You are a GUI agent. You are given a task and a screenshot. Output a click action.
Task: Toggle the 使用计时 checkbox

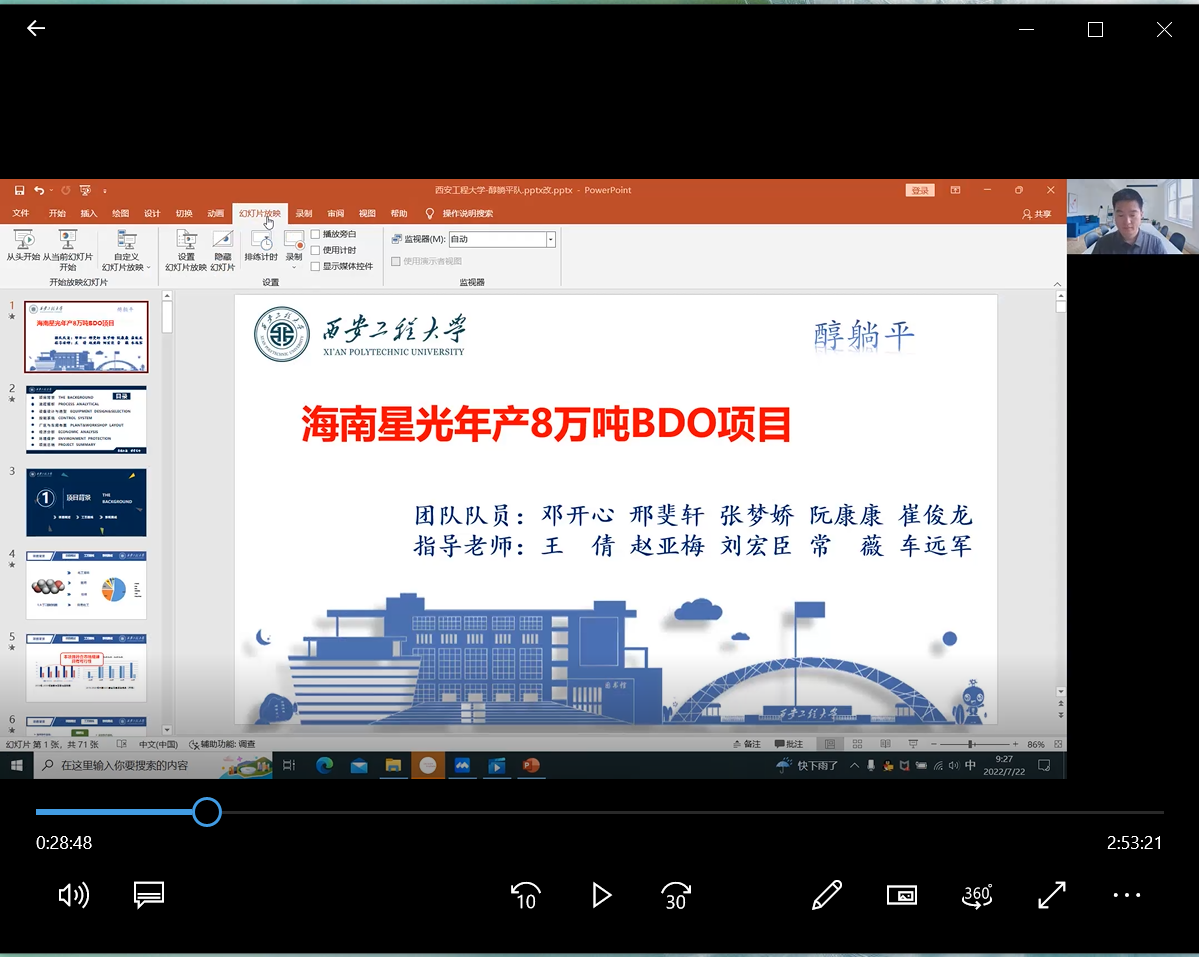click(316, 250)
